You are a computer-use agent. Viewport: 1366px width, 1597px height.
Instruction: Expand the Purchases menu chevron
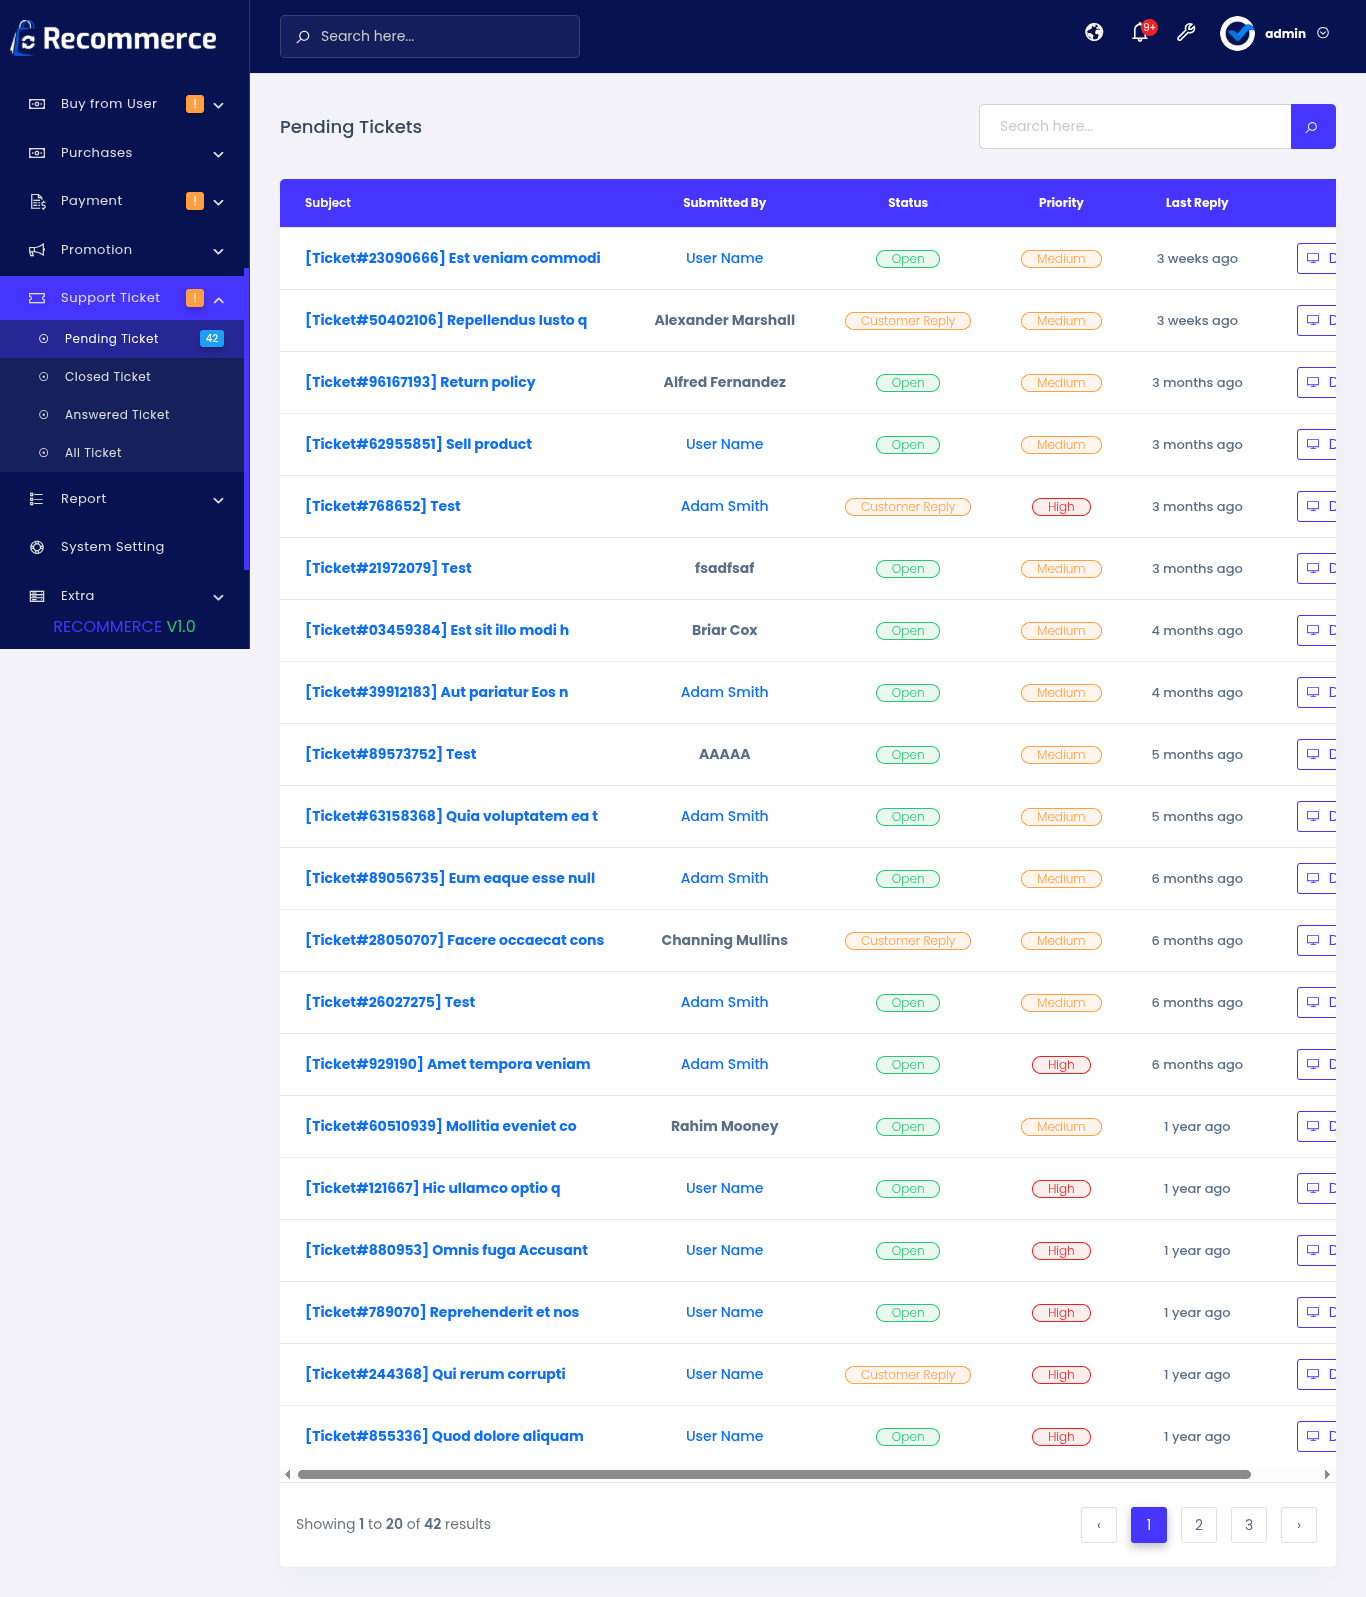point(218,154)
